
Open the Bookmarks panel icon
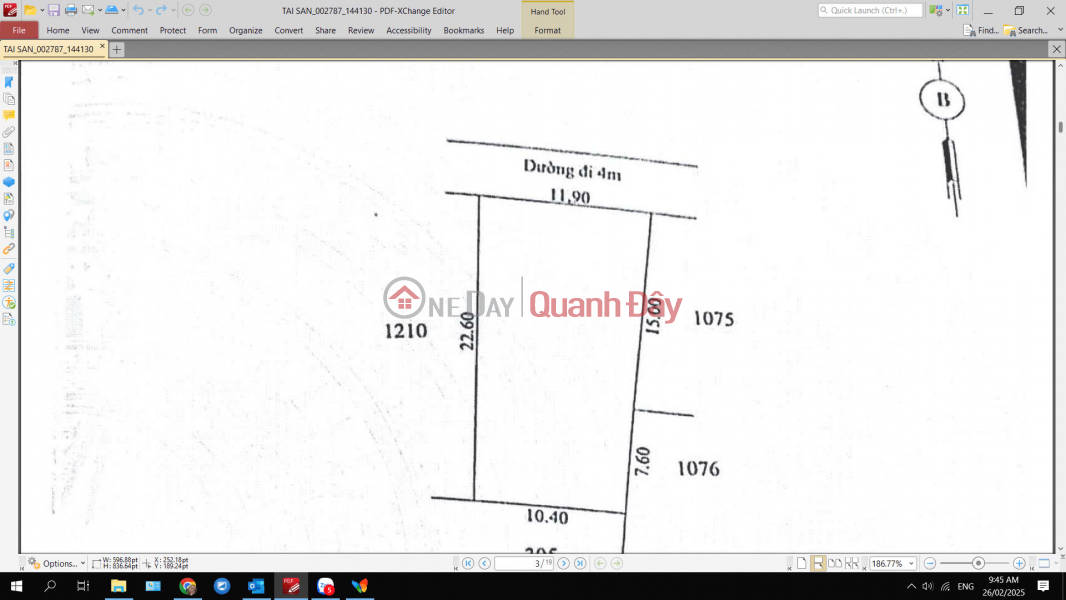[x=9, y=82]
